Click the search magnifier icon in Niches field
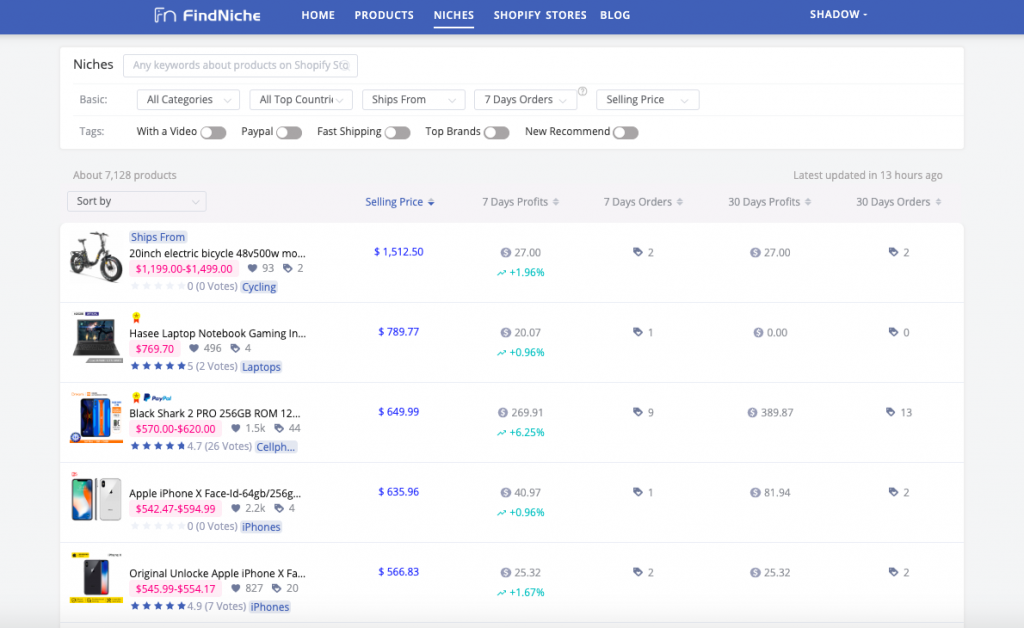 pyautogui.click(x=345, y=65)
